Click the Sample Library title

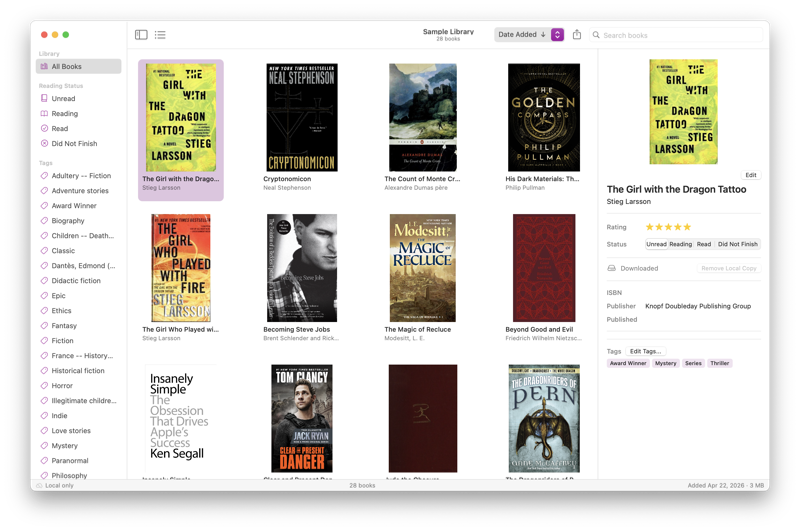click(448, 32)
